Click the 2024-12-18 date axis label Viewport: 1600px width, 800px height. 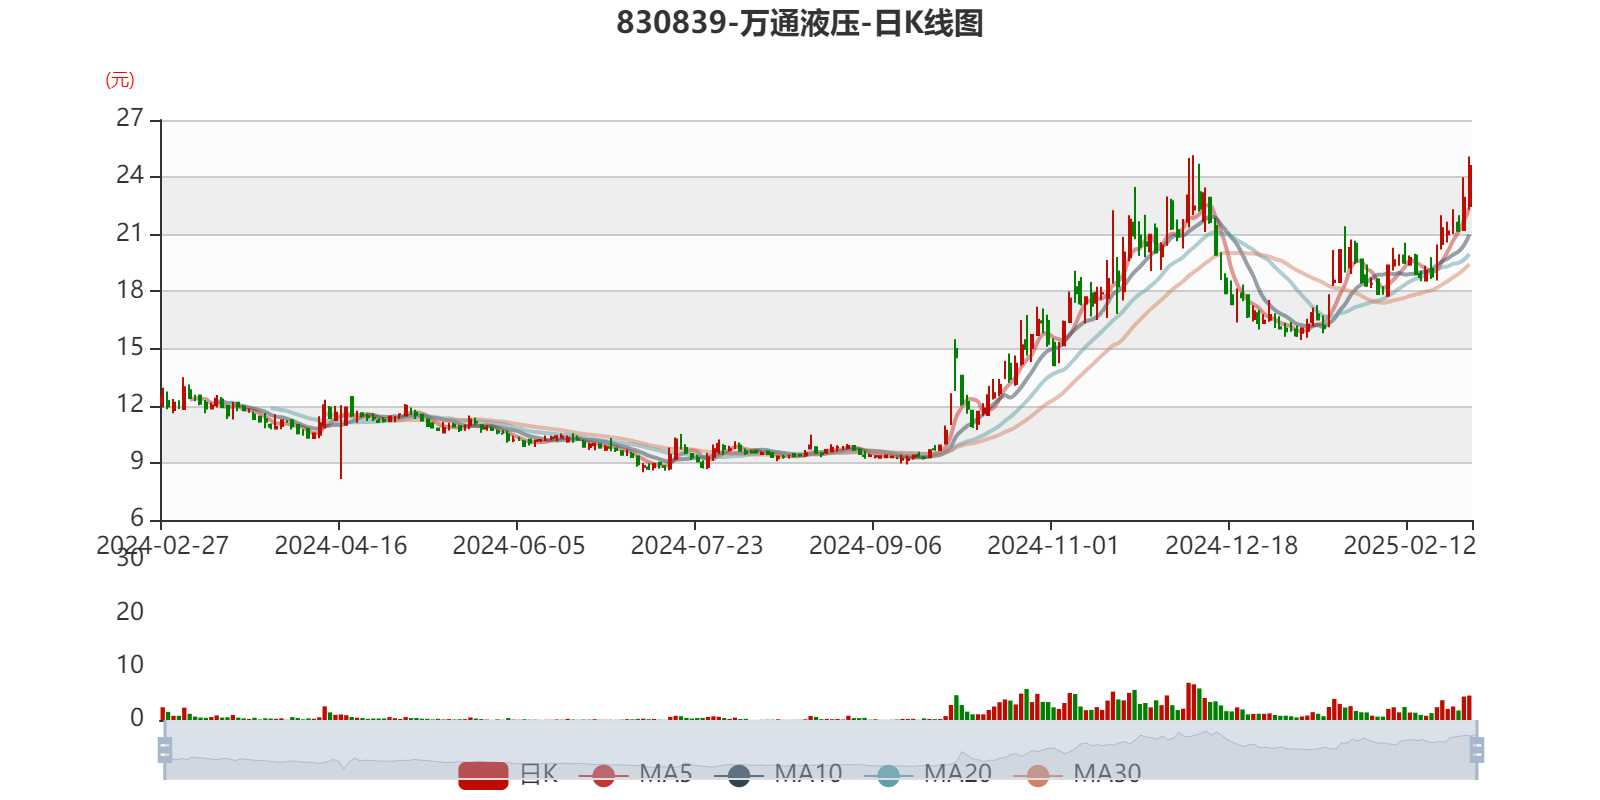tap(1231, 546)
